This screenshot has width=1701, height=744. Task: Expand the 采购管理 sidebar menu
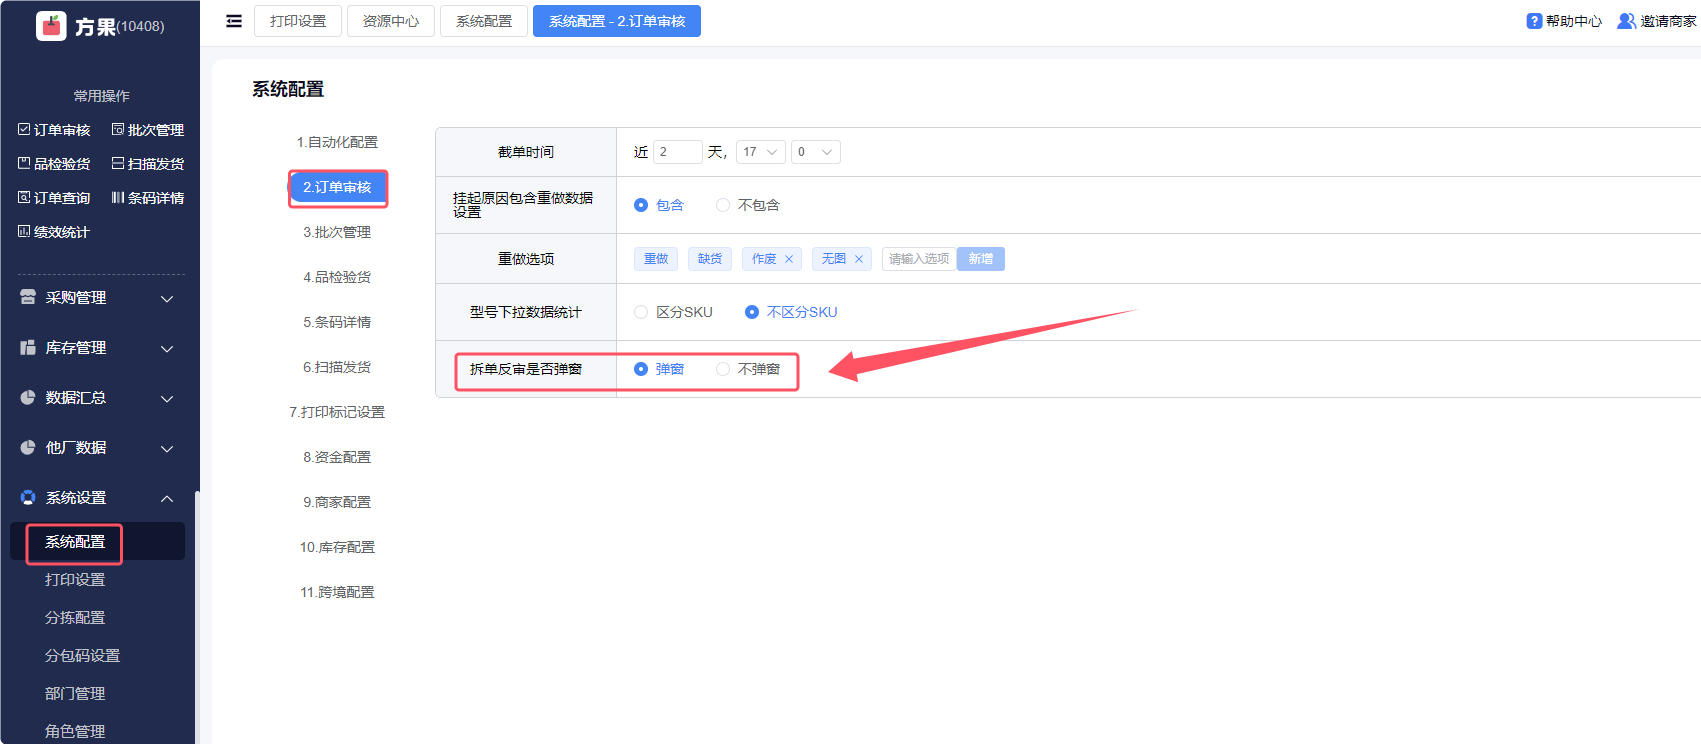coord(97,298)
